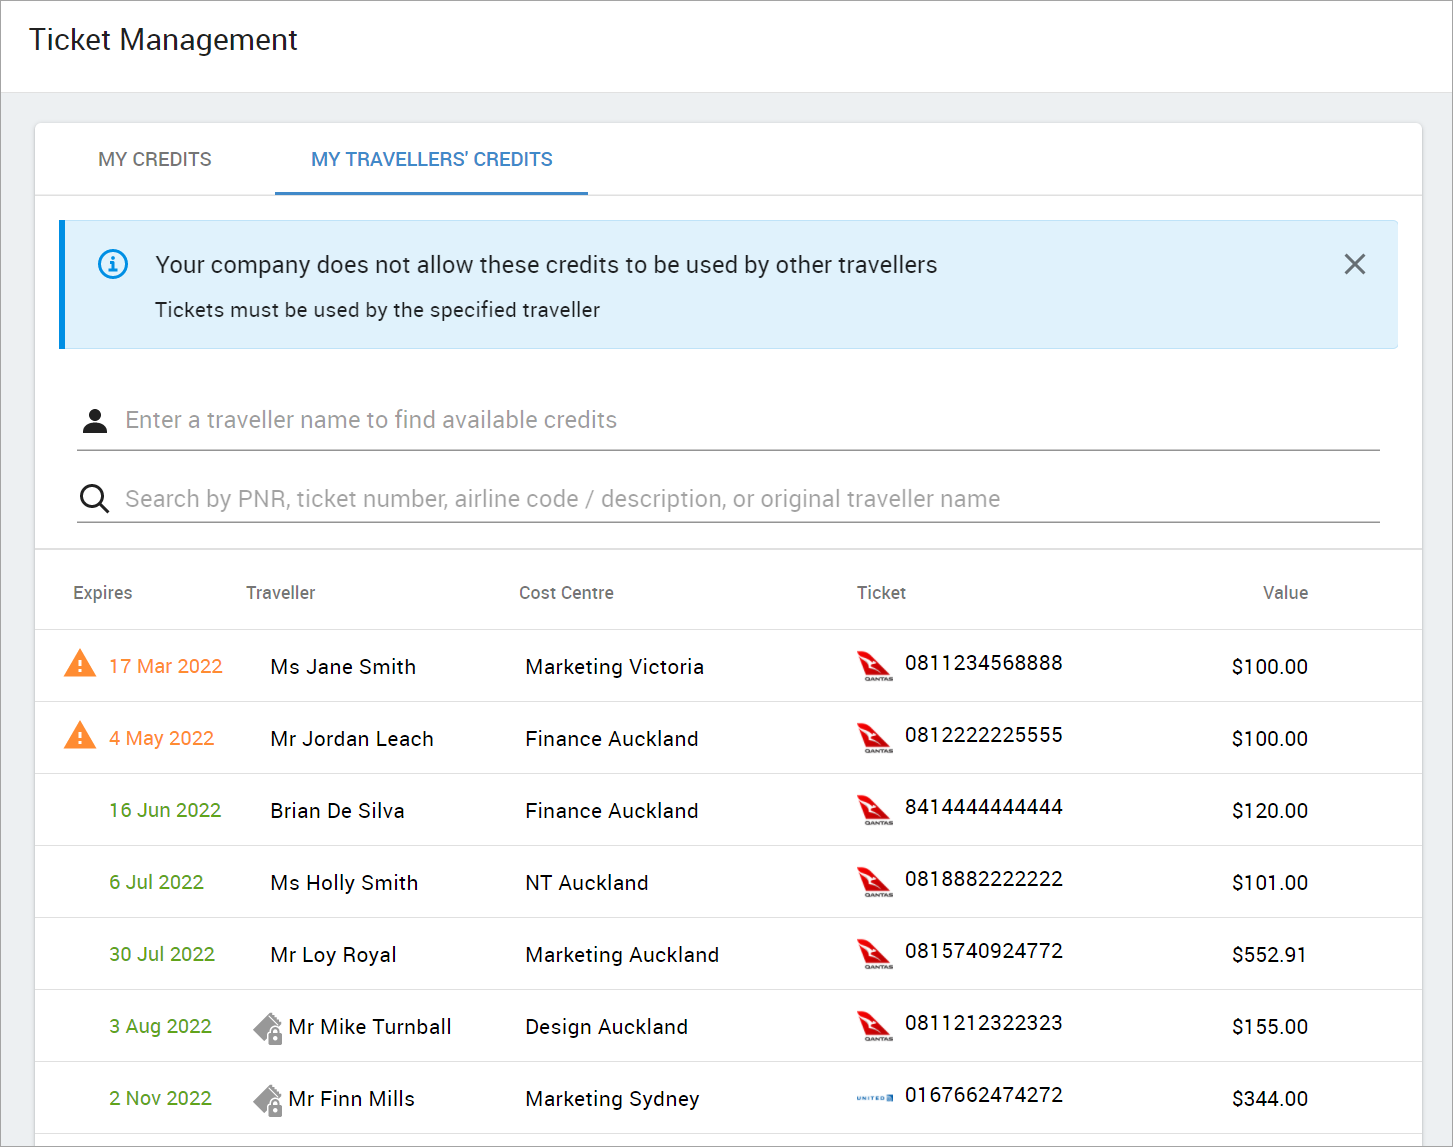Select expiry date 30 Jul 2022

coord(162,954)
